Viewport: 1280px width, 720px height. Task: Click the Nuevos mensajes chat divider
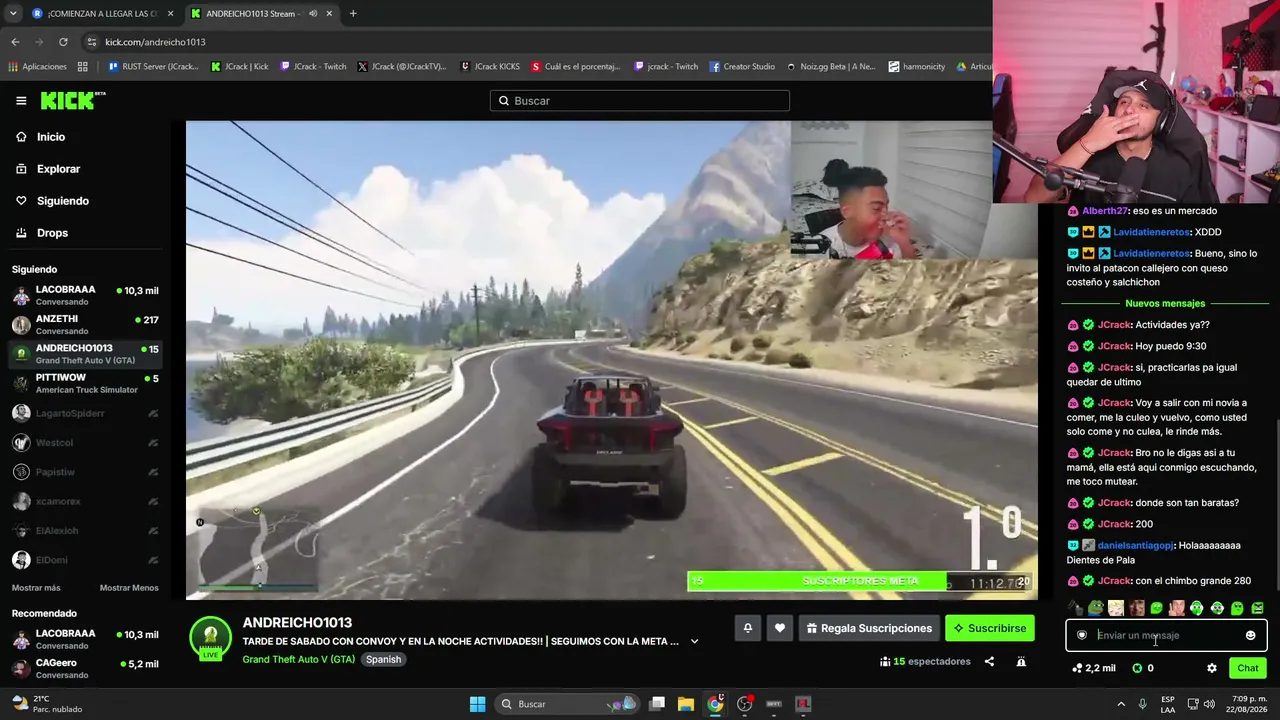point(1164,303)
